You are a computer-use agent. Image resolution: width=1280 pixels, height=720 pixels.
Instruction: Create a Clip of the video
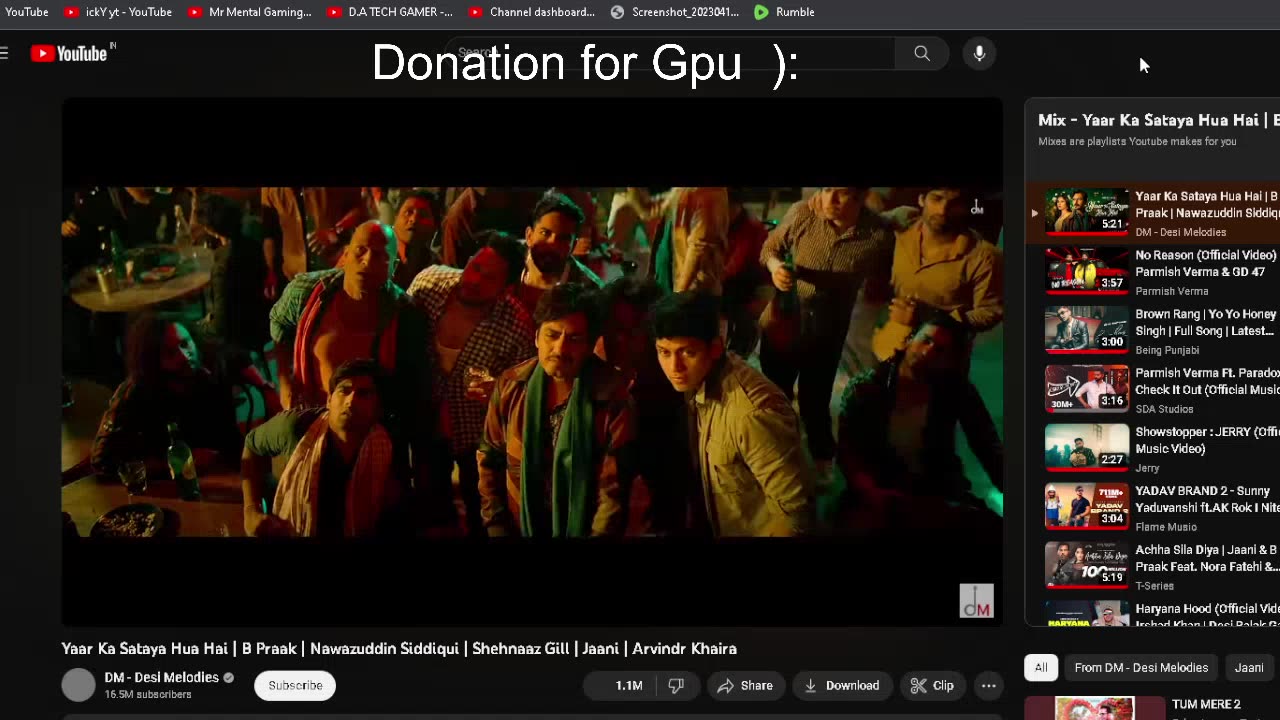tap(932, 685)
